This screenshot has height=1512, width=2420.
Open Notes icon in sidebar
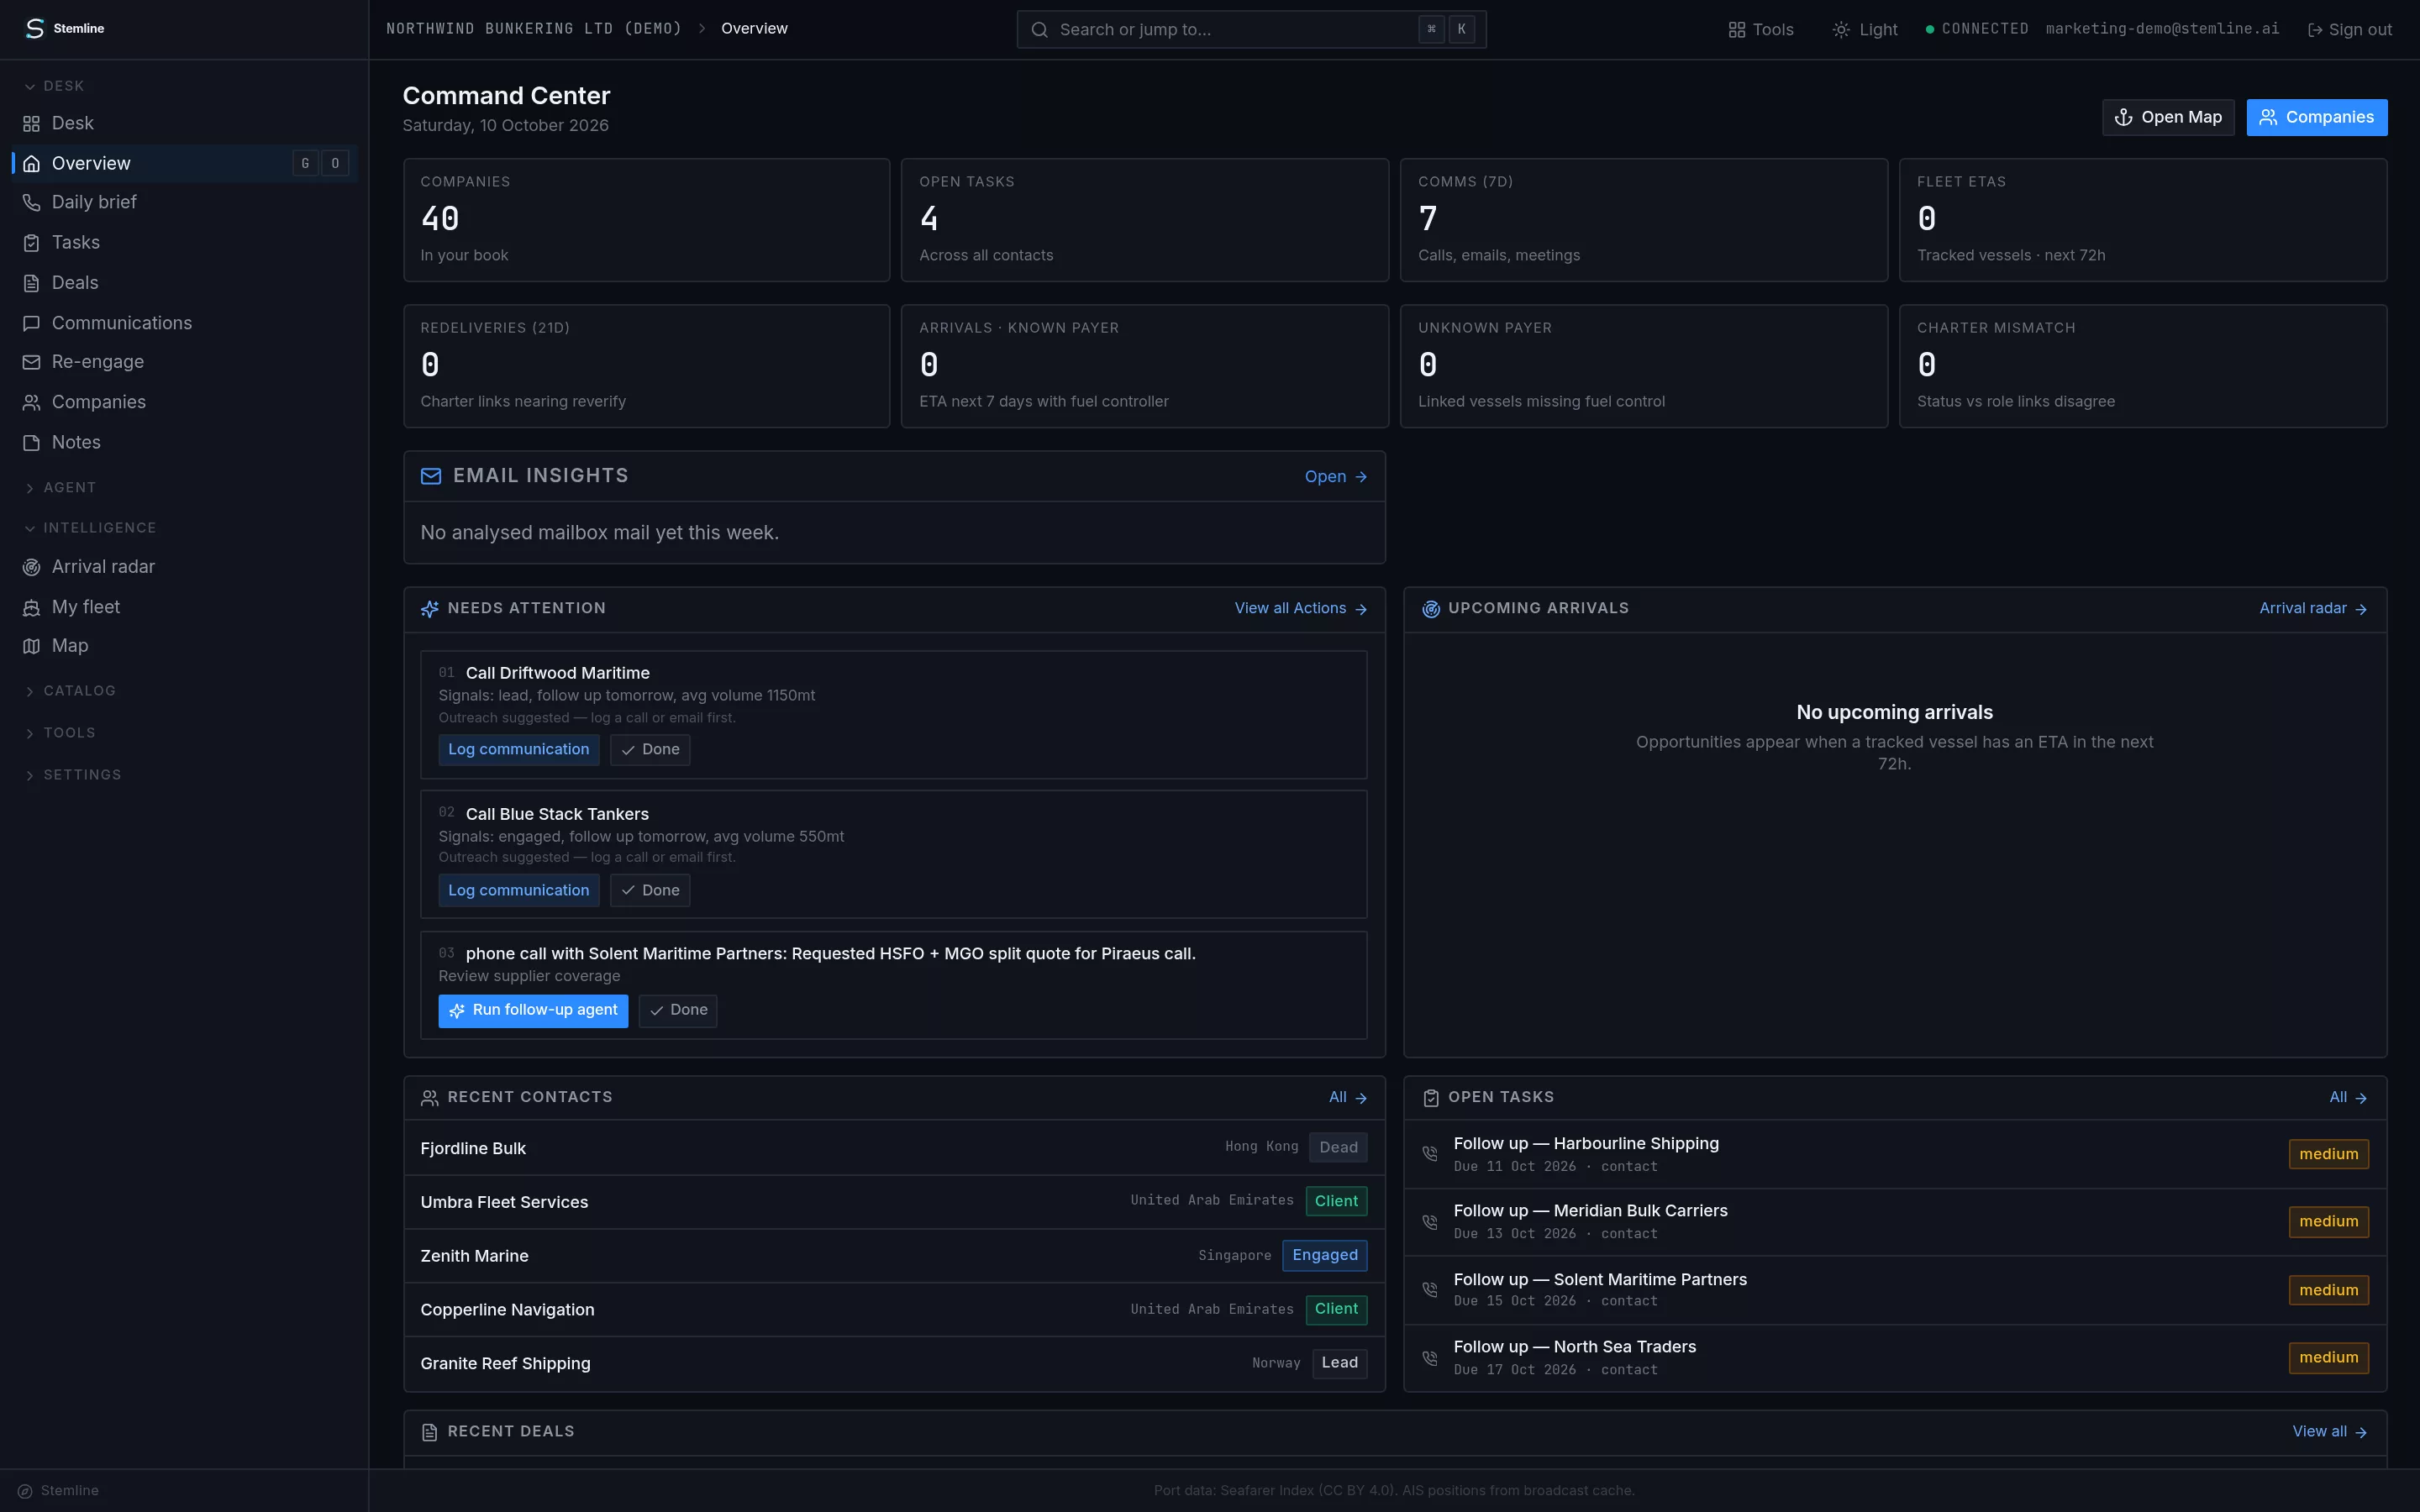coord(31,442)
